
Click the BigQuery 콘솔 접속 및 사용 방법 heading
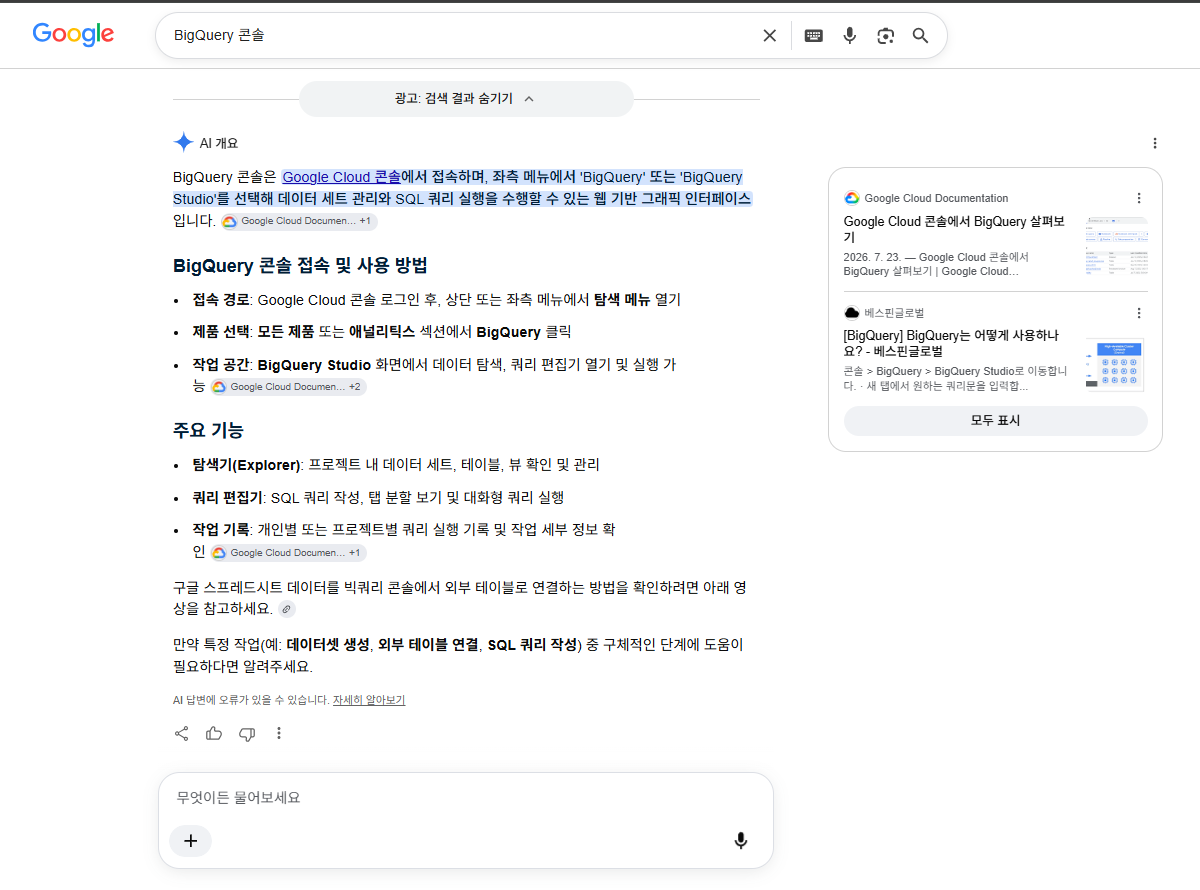301,266
